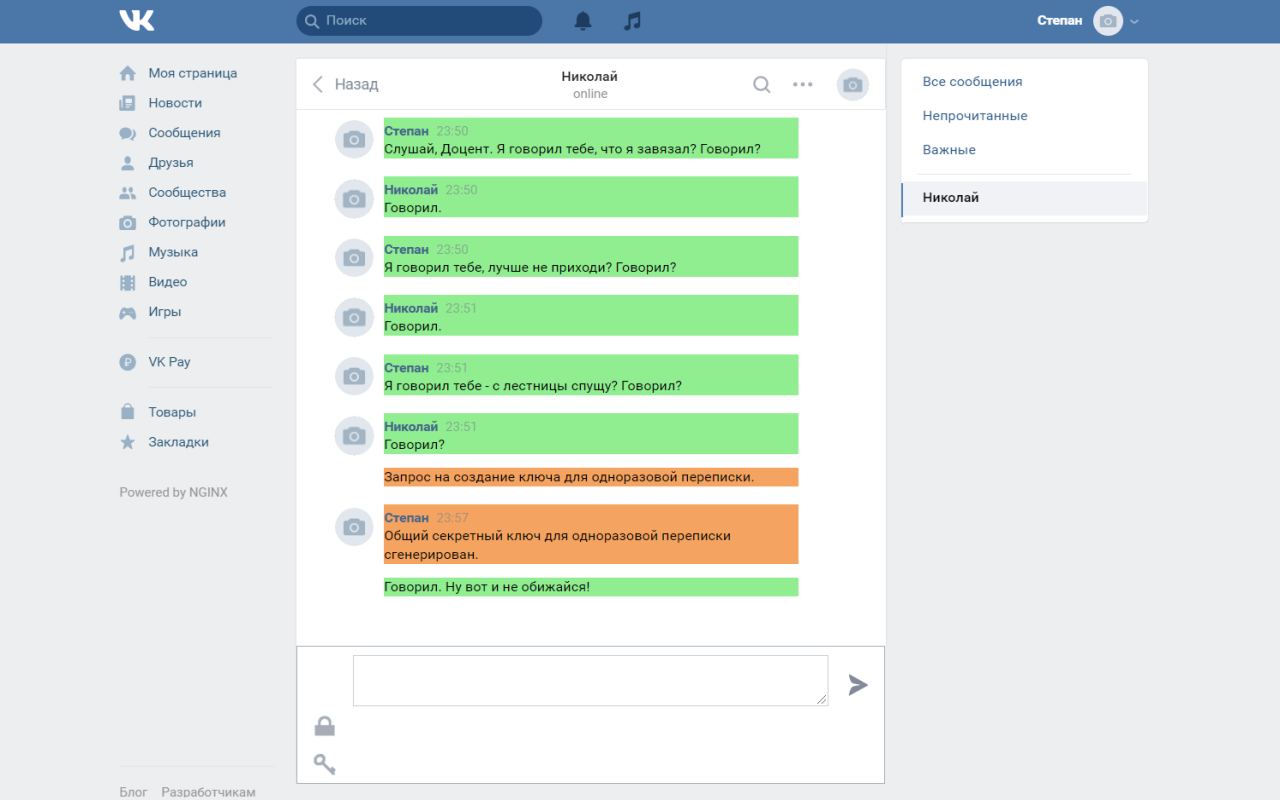Open Музыка in the sidebar

pyautogui.click(x=173, y=253)
